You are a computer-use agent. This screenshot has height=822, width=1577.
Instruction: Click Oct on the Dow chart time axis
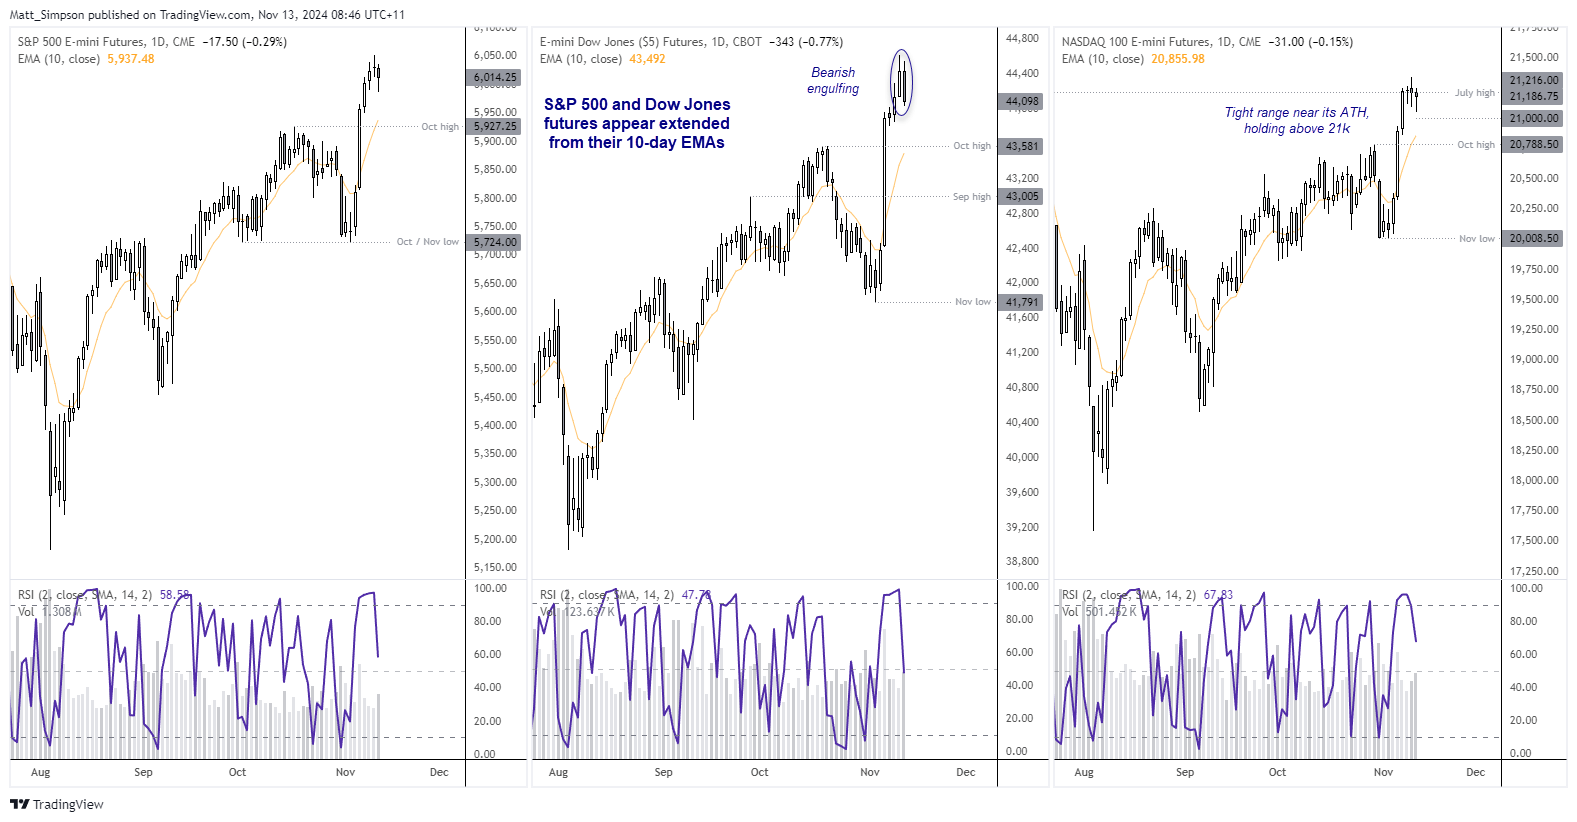pos(760,772)
